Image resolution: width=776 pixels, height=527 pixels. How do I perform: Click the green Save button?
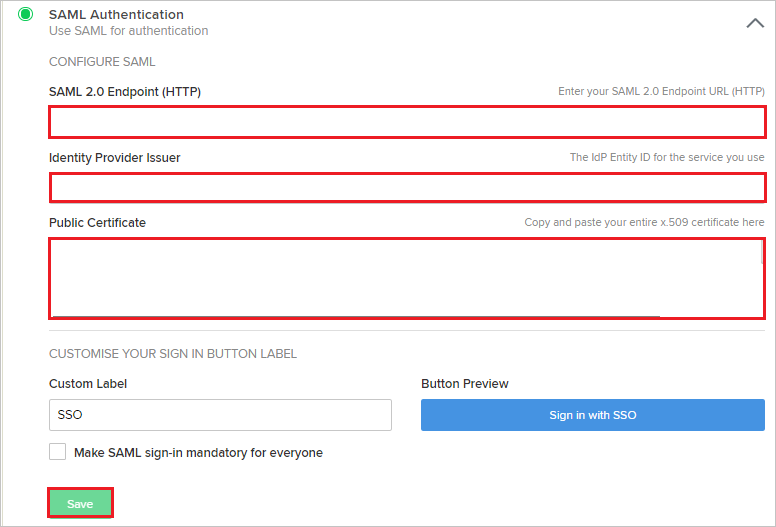[x=80, y=503]
